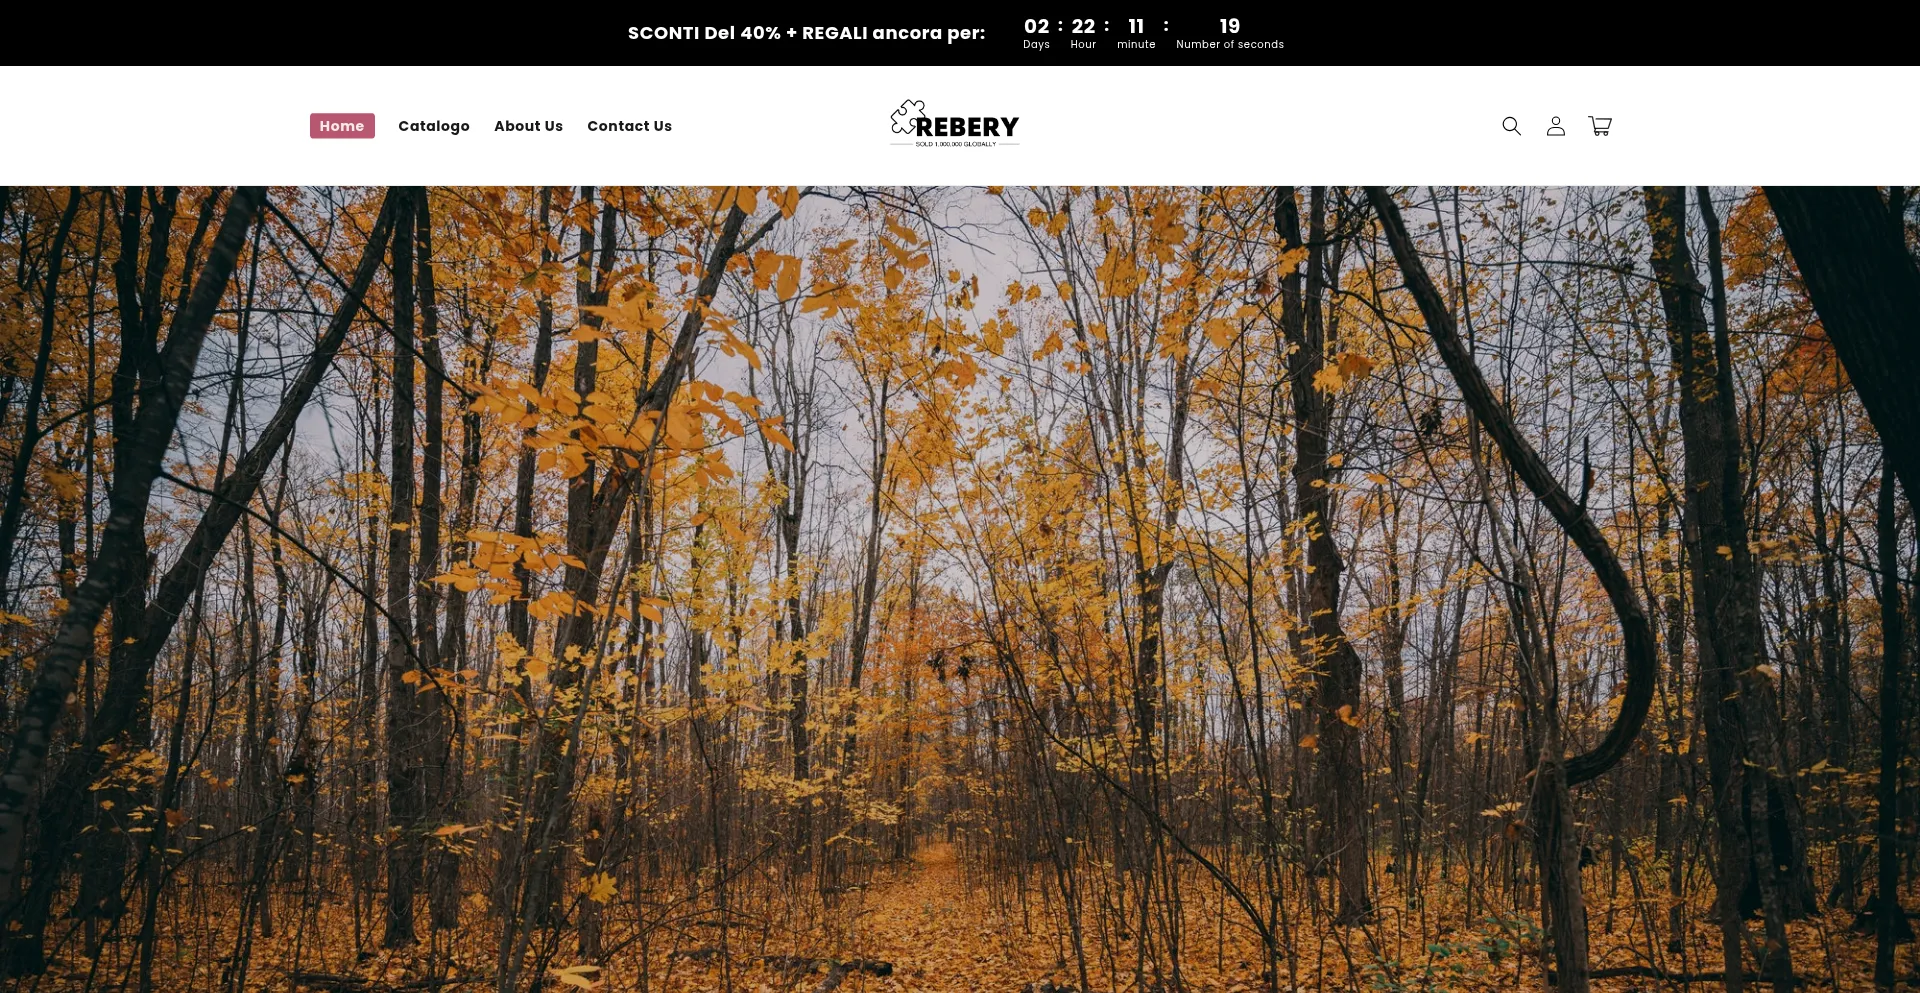Open the Catalogo menu item

[434, 126]
